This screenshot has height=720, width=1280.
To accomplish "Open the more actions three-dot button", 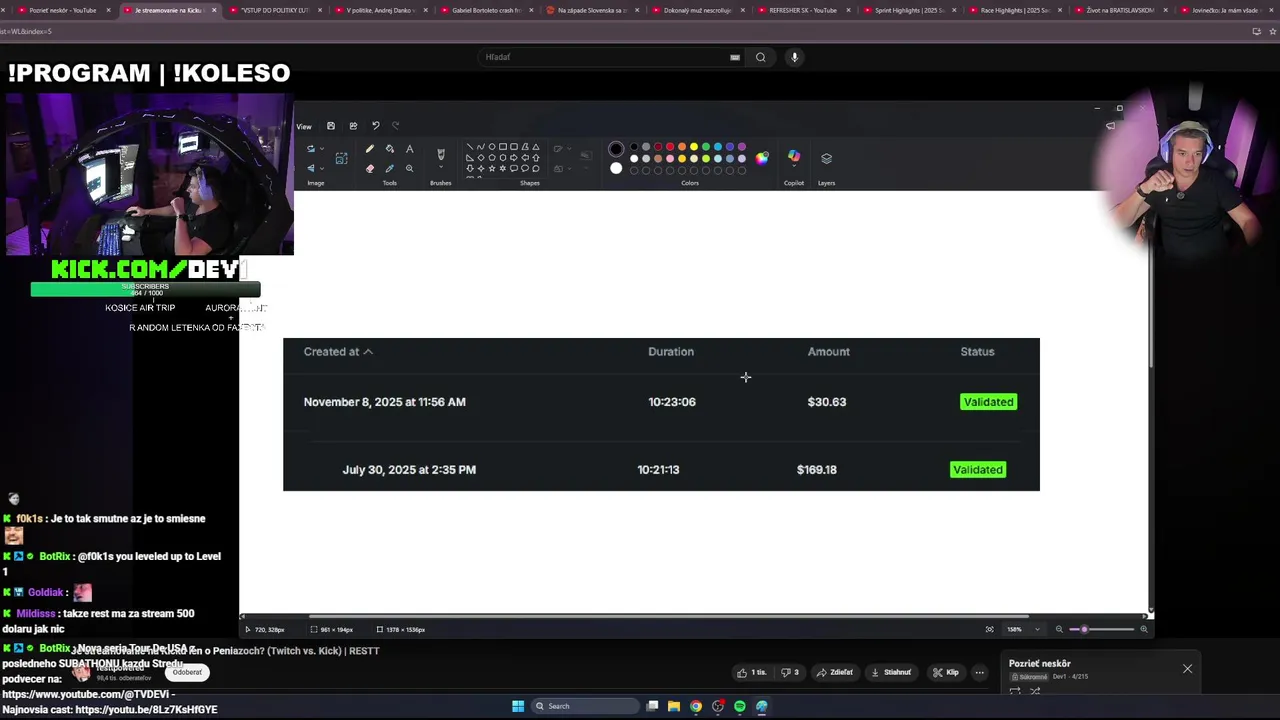I will (x=980, y=672).
